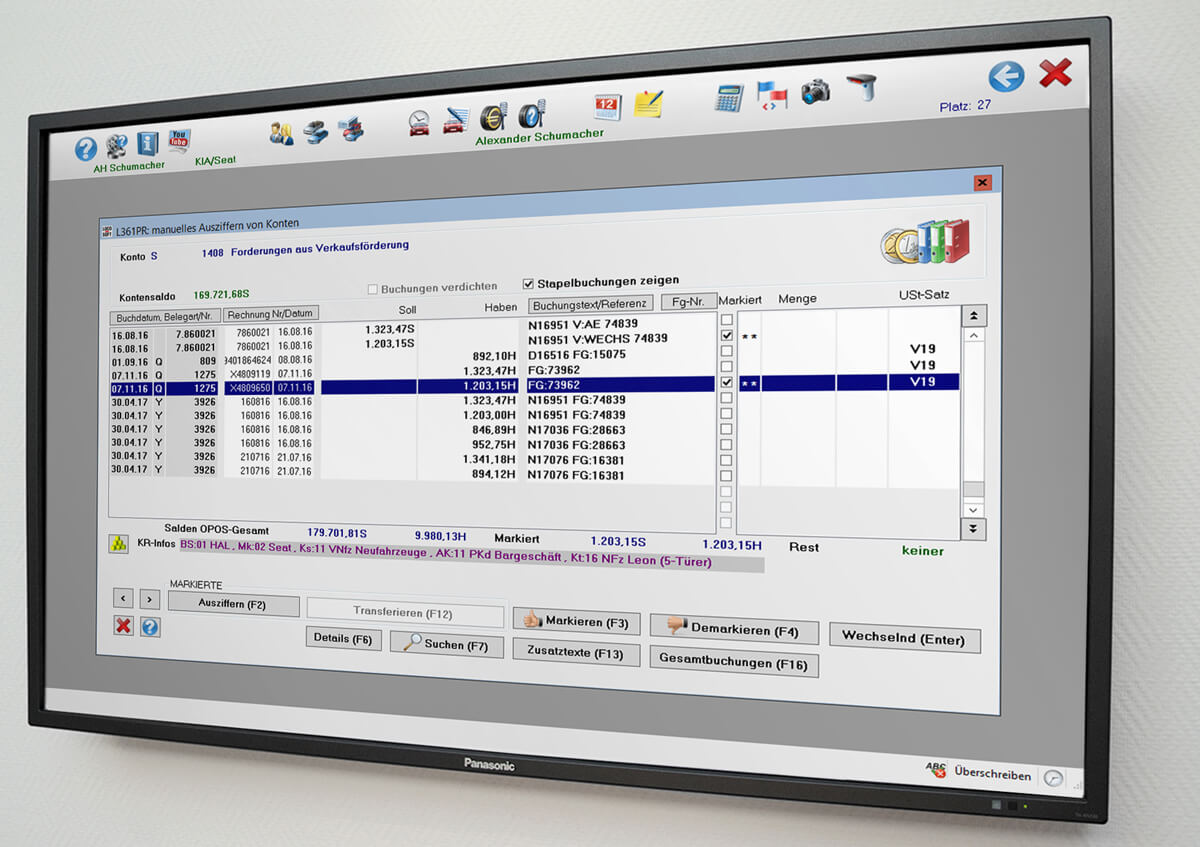Screen dimensions: 1200x847
Task: Click the yellow KR-Infos pyramid icon
Action: click(x=118, y=544)
